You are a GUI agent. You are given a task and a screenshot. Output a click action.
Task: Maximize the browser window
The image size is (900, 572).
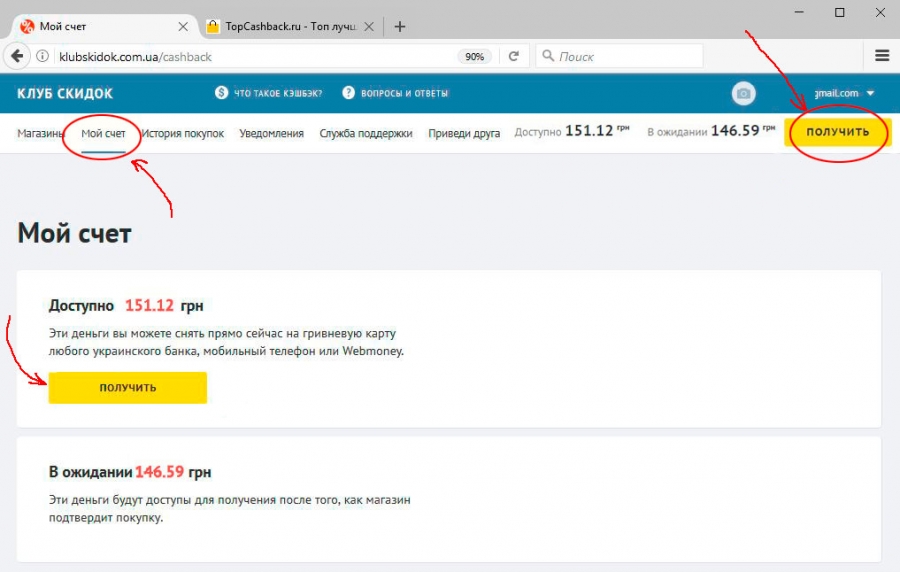click(839, 12)
